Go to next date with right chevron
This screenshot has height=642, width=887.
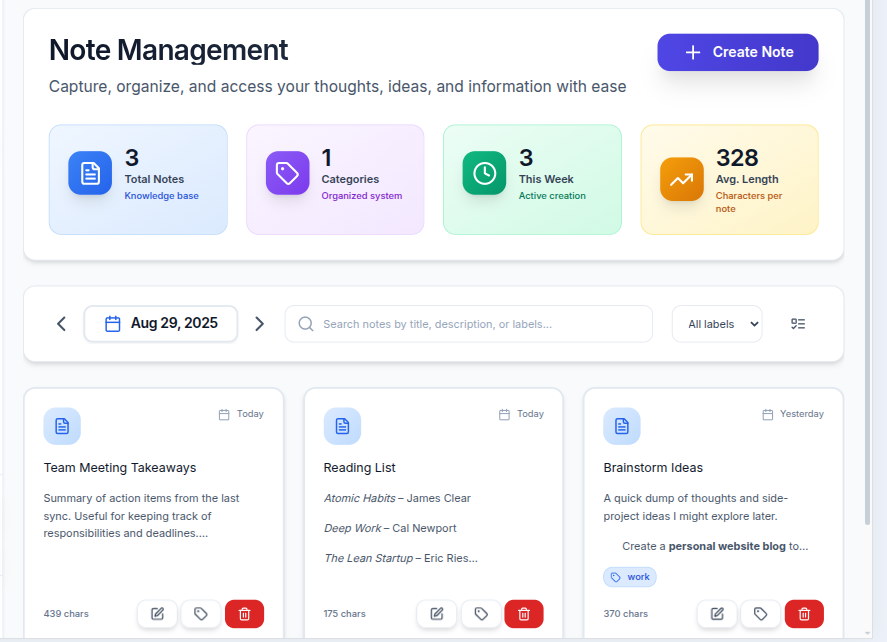260,324
